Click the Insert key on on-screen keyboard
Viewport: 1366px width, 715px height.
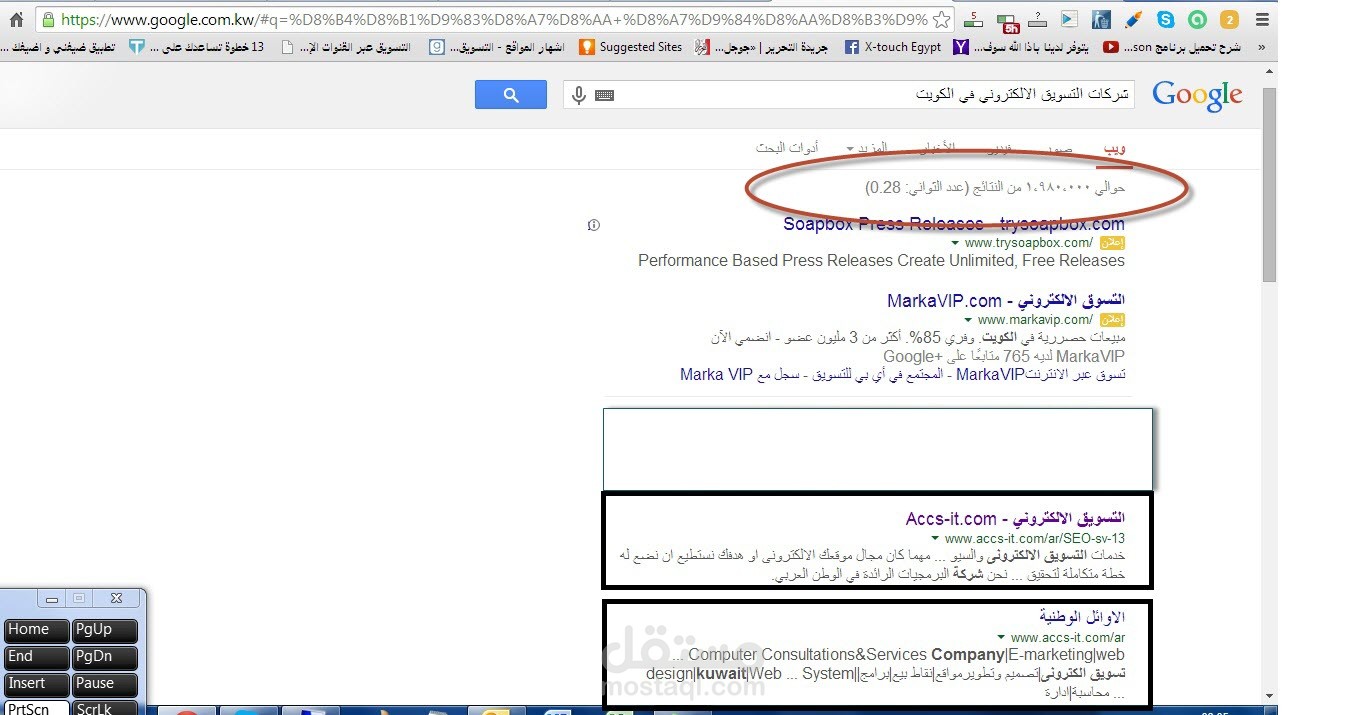click(x=36, y=684)
